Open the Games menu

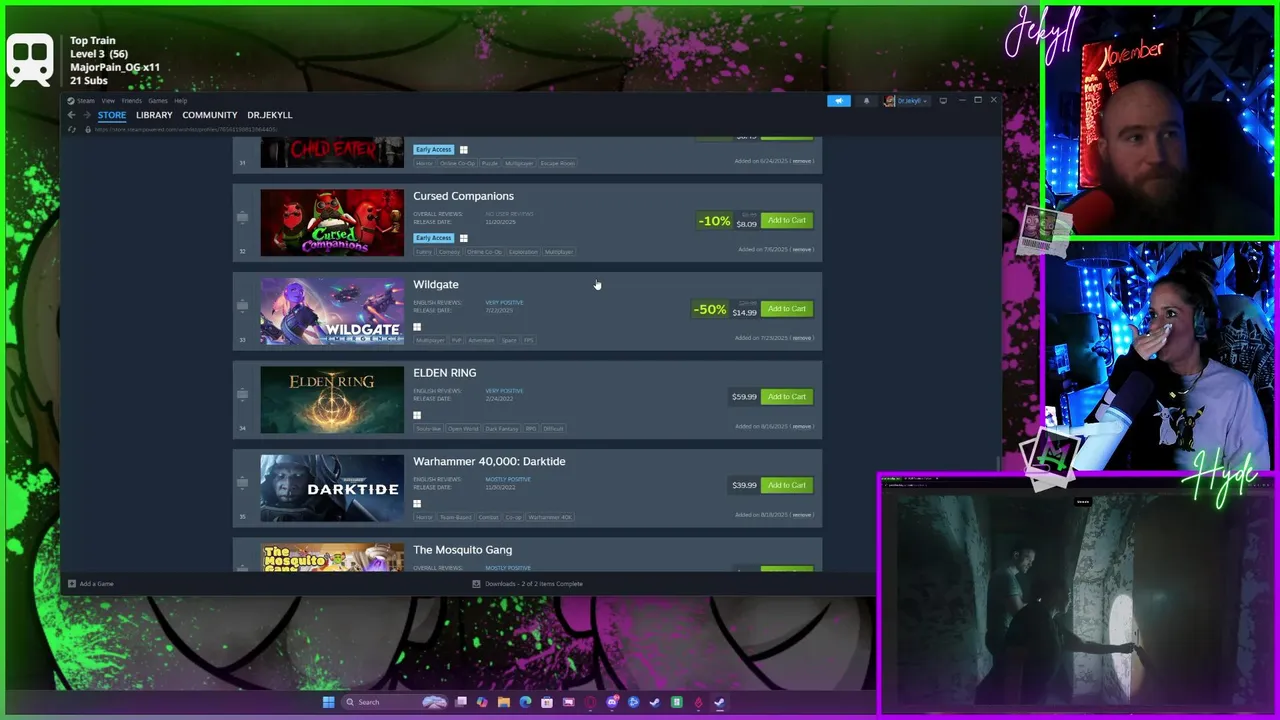pos(158,101)
